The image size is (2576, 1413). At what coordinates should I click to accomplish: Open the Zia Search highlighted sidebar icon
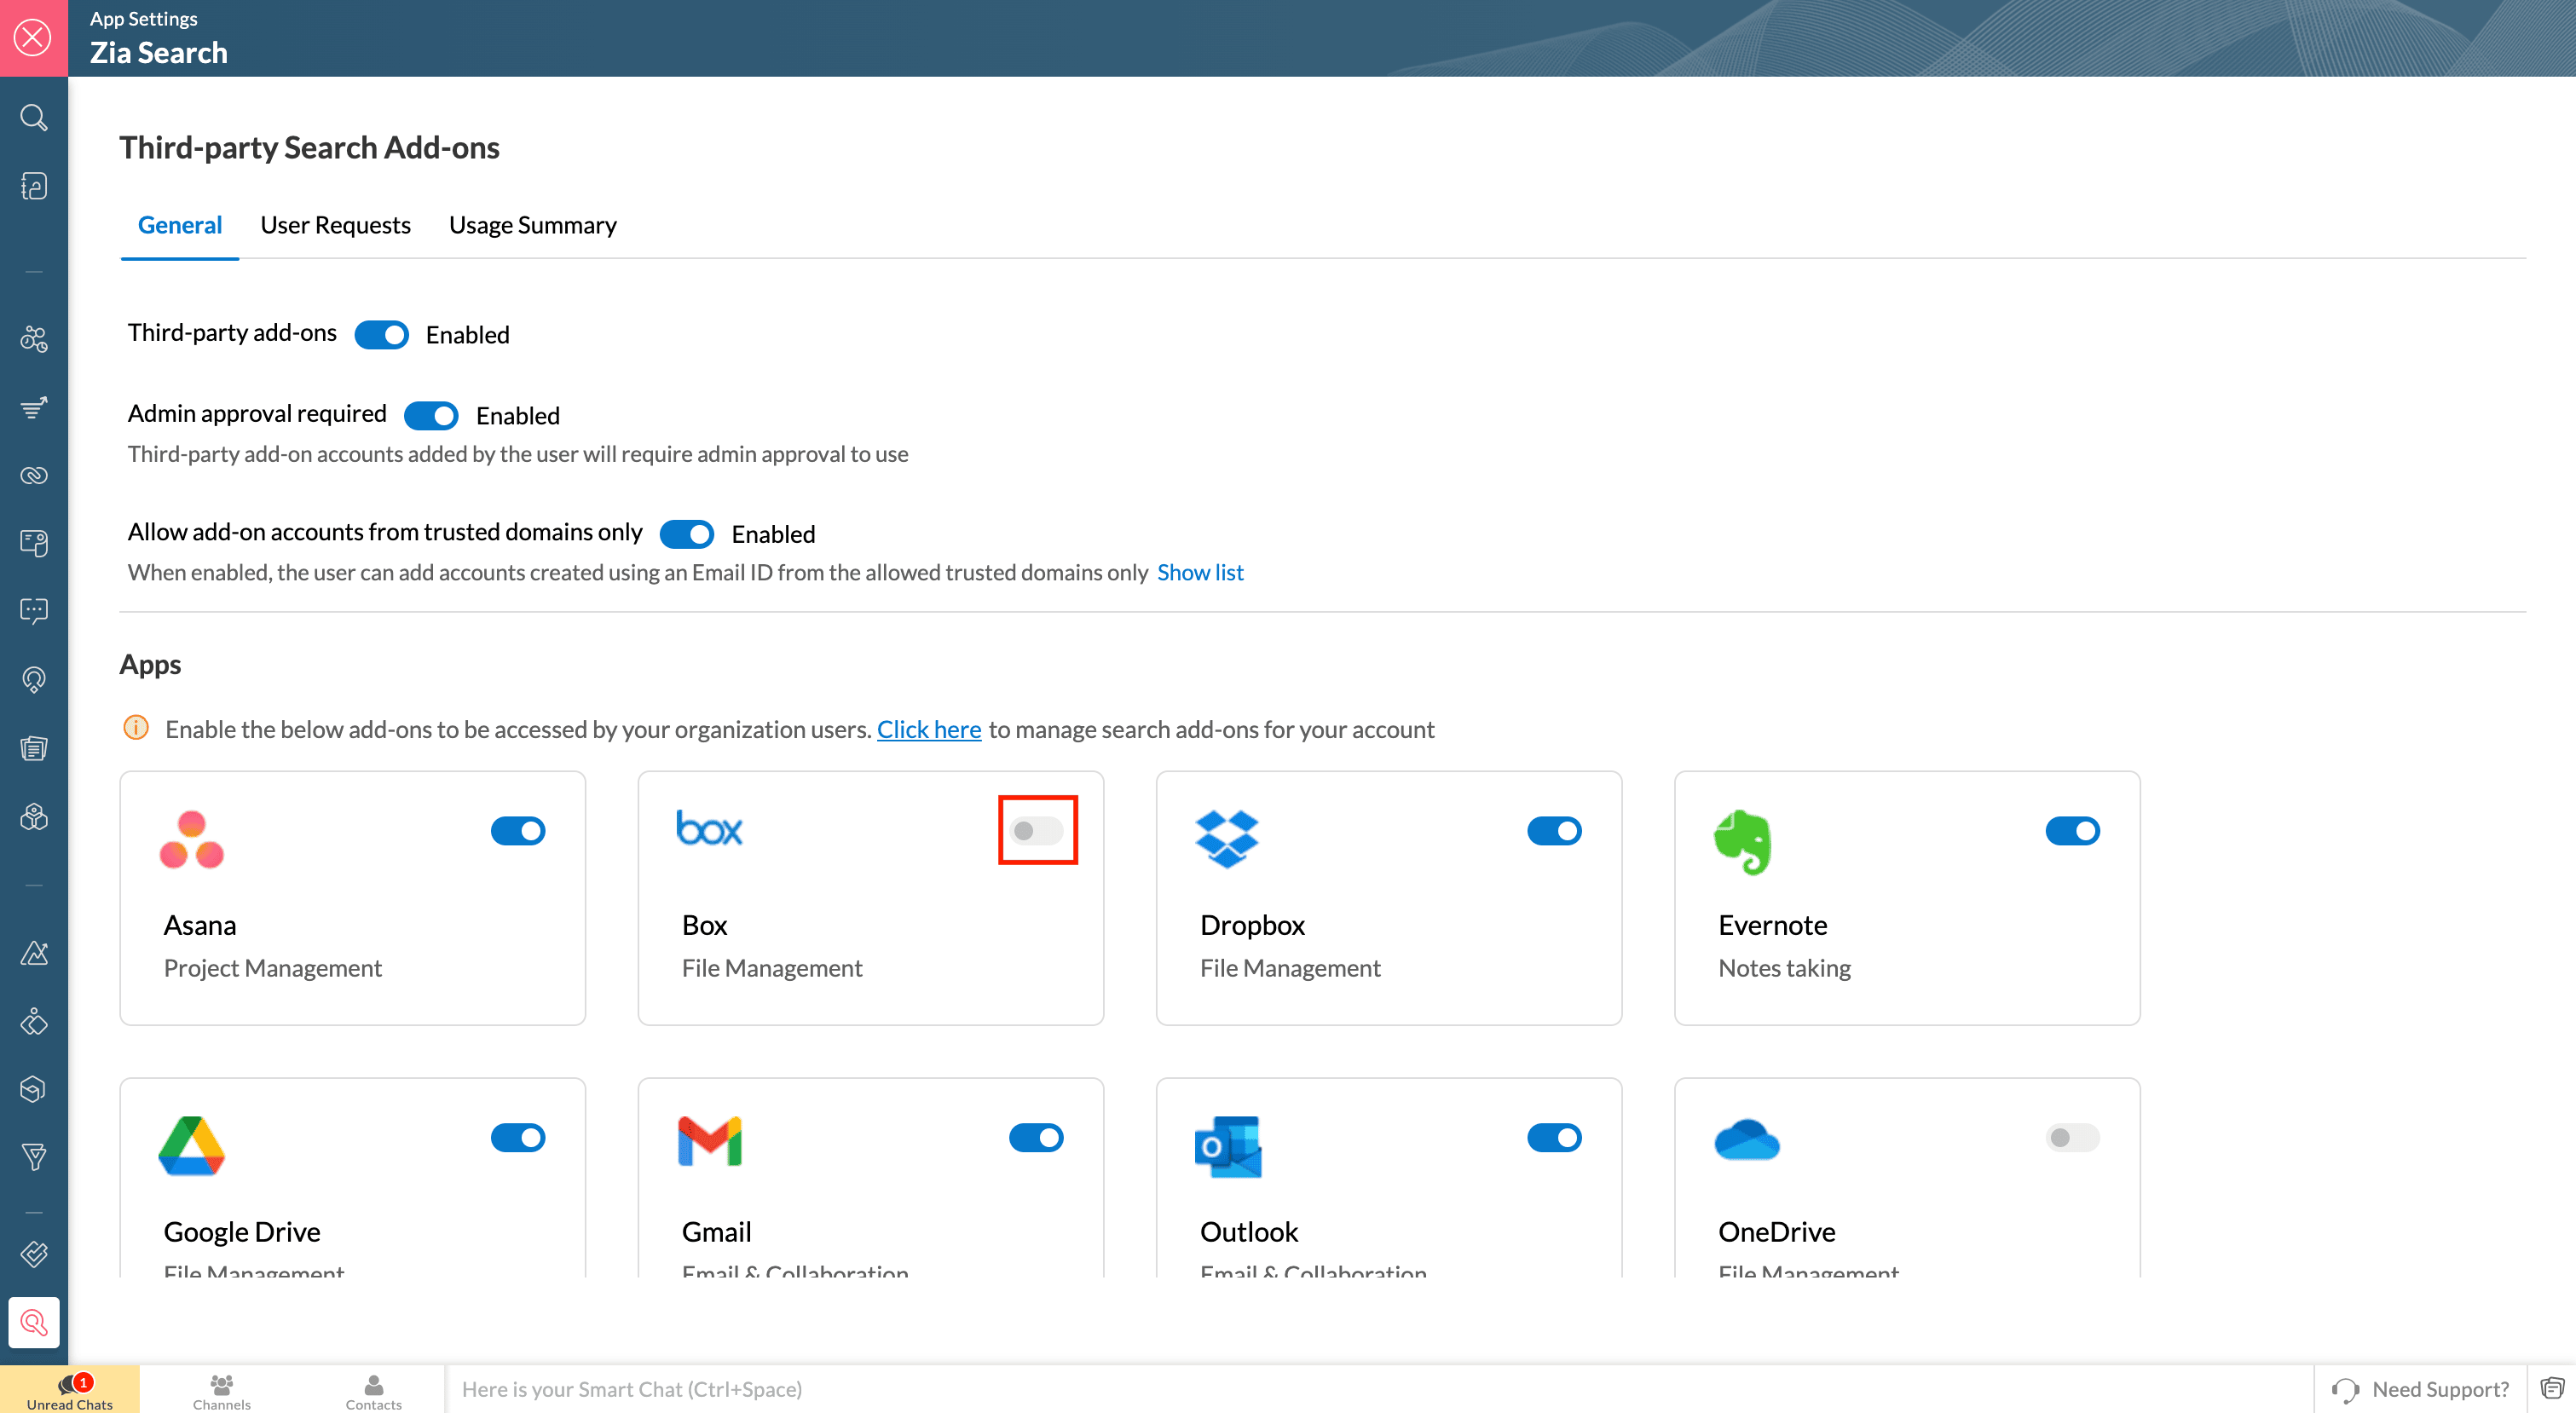coord(33,1322)
